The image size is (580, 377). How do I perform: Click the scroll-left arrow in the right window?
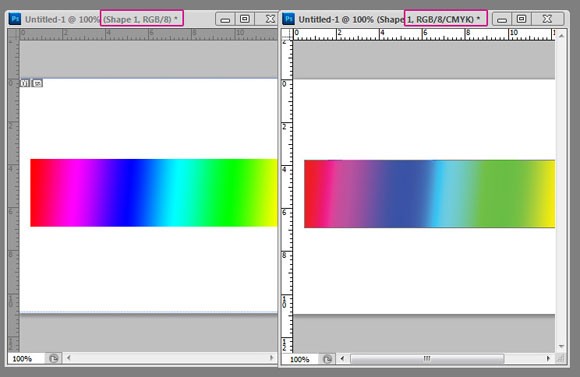(x=342, y=359)
